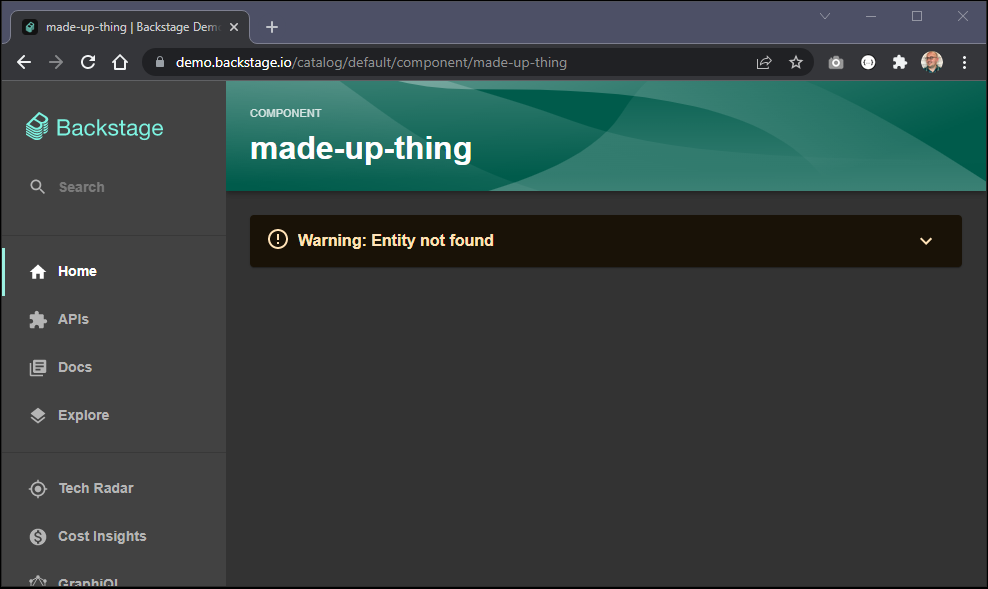Open Cost Insights in the sidebar
The width and height of the screenshot is (988, 589).
point(113,536)
